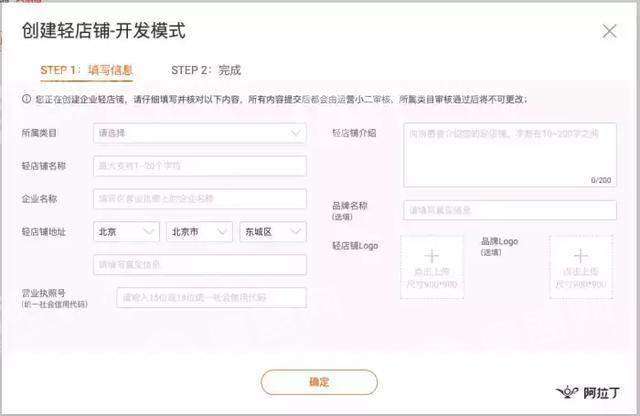Expand the 北京市 city dropdown
The image size is (640, 416).
(x=200, y=232)
